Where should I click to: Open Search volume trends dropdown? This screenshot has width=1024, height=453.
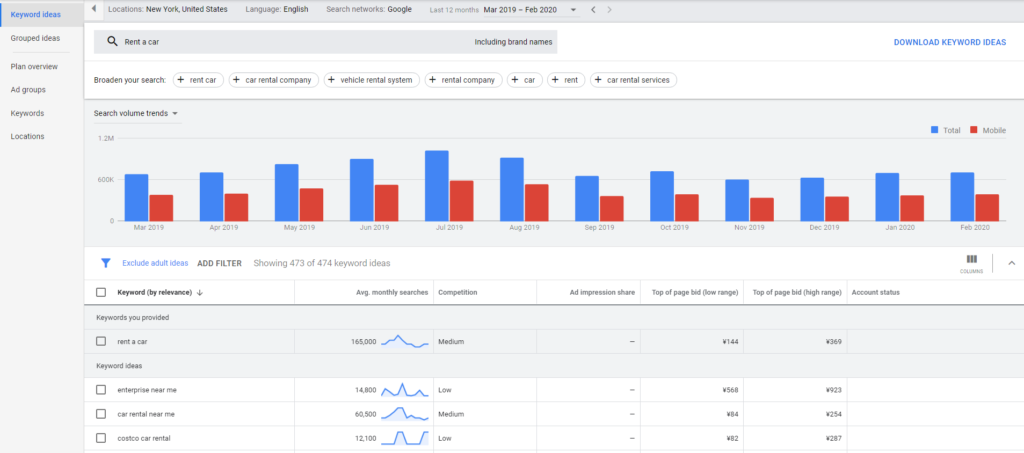click(x=136, y=114)
